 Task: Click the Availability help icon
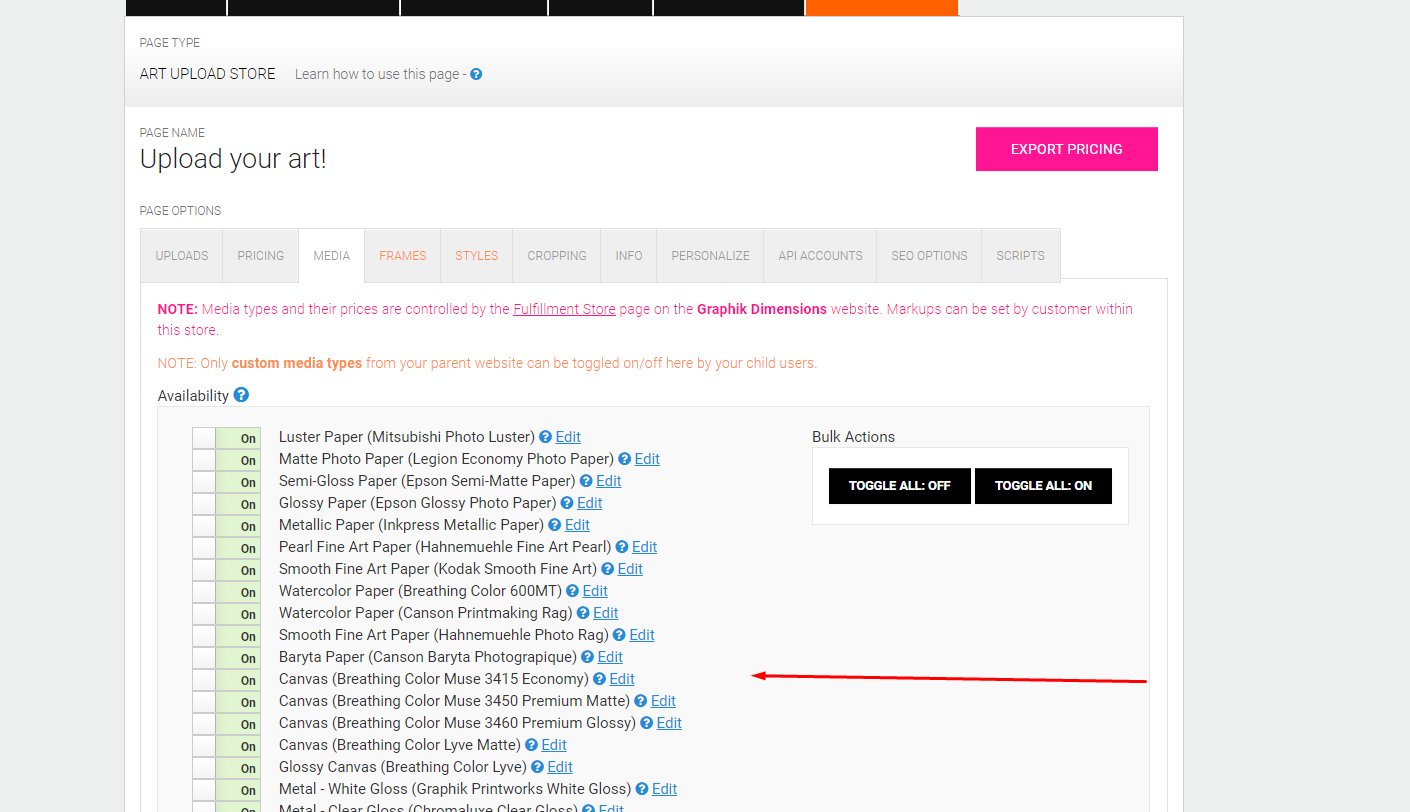tap(241, 395)
